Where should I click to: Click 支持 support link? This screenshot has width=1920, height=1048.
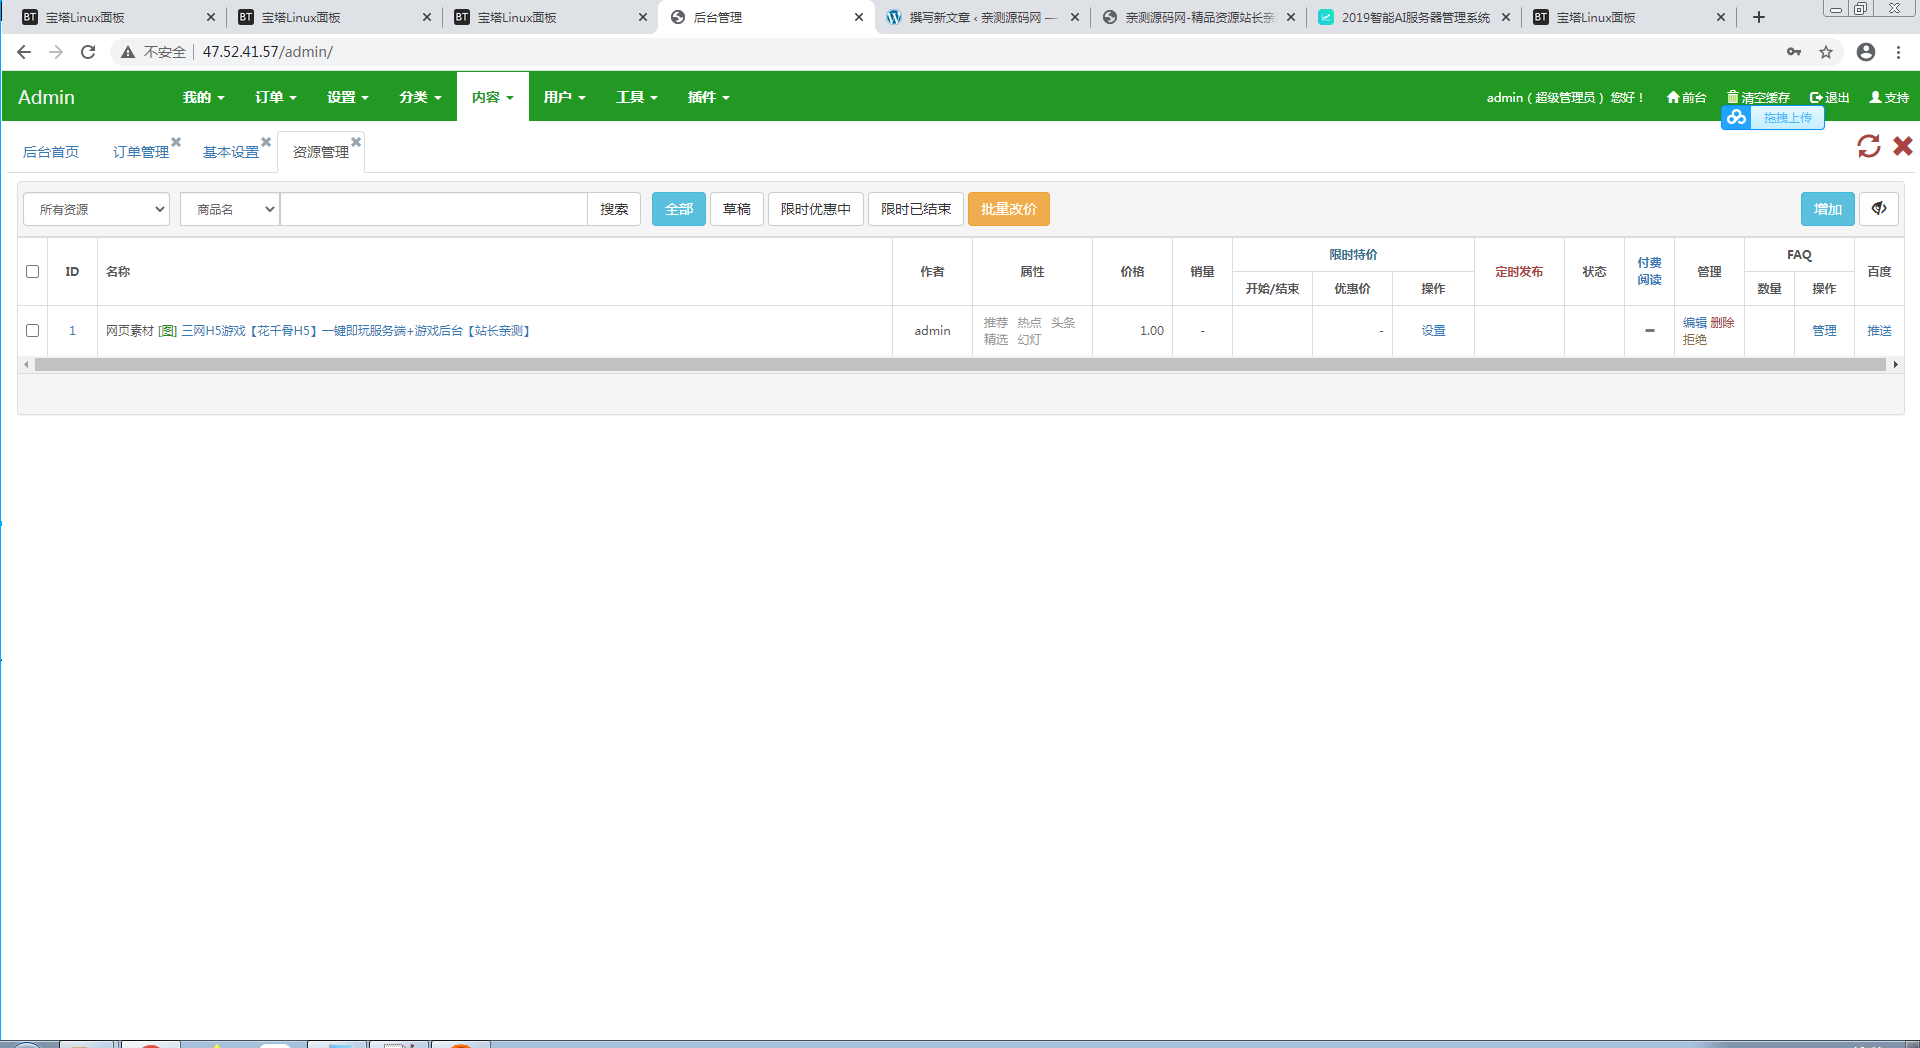point(1889,97)
